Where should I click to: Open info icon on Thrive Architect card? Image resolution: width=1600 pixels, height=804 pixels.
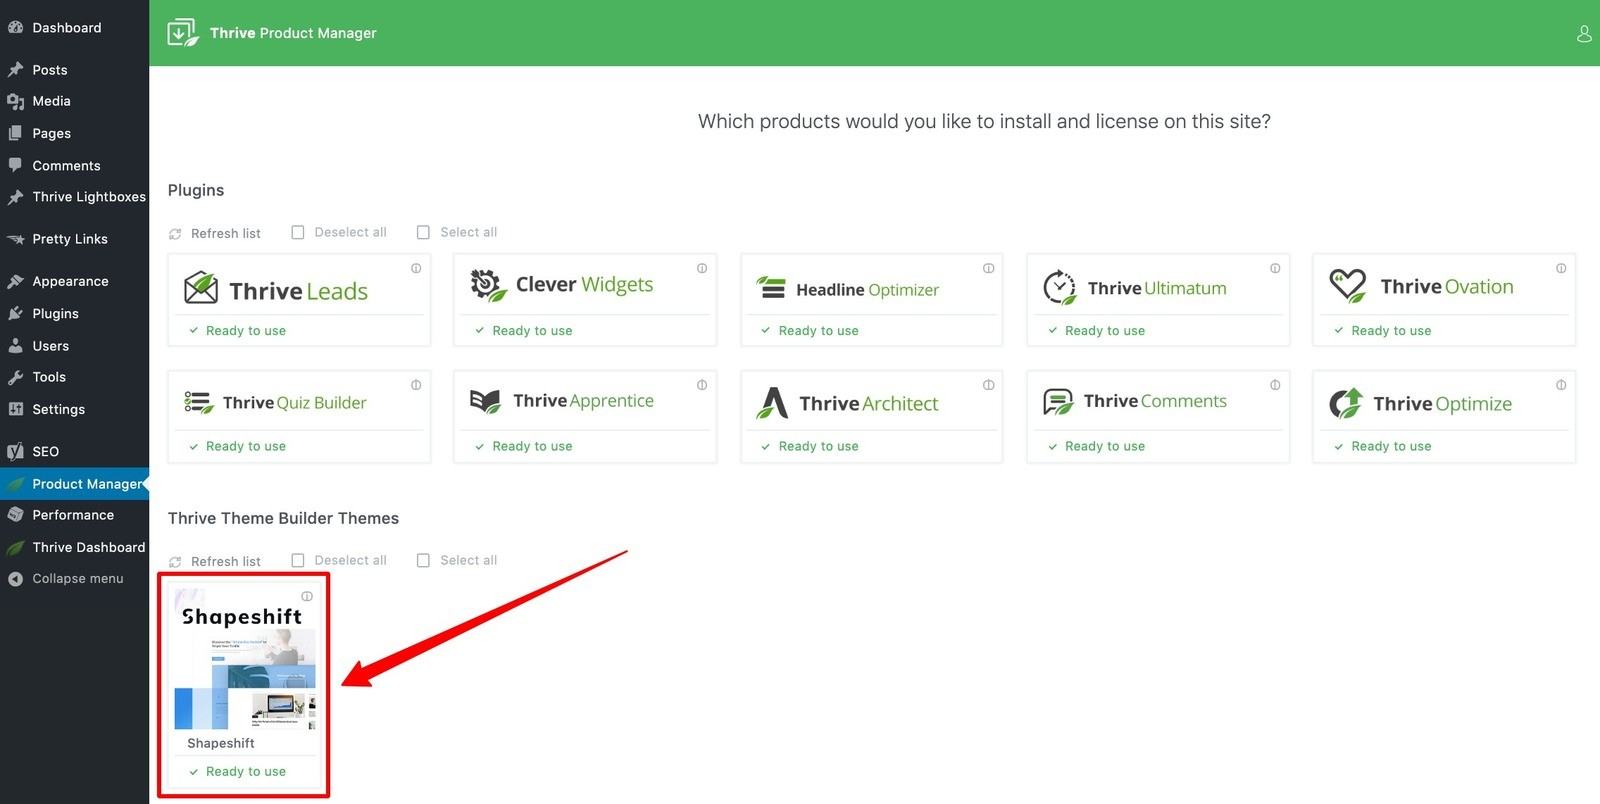point(988,385)
